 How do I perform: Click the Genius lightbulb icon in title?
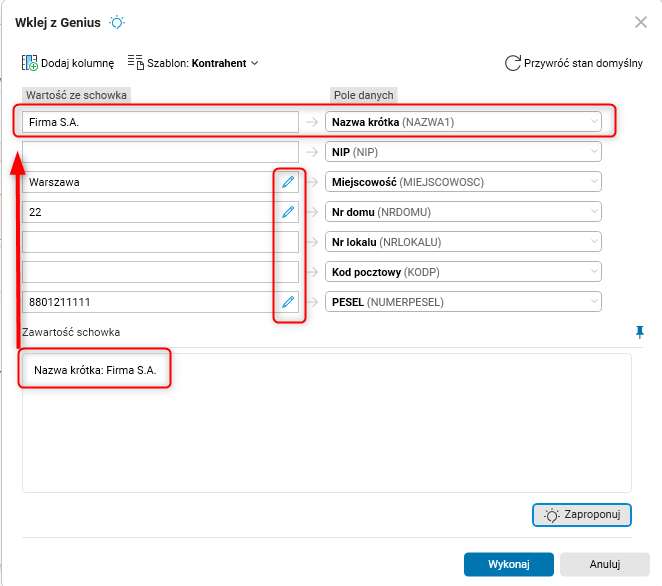[x=118, y=22]
